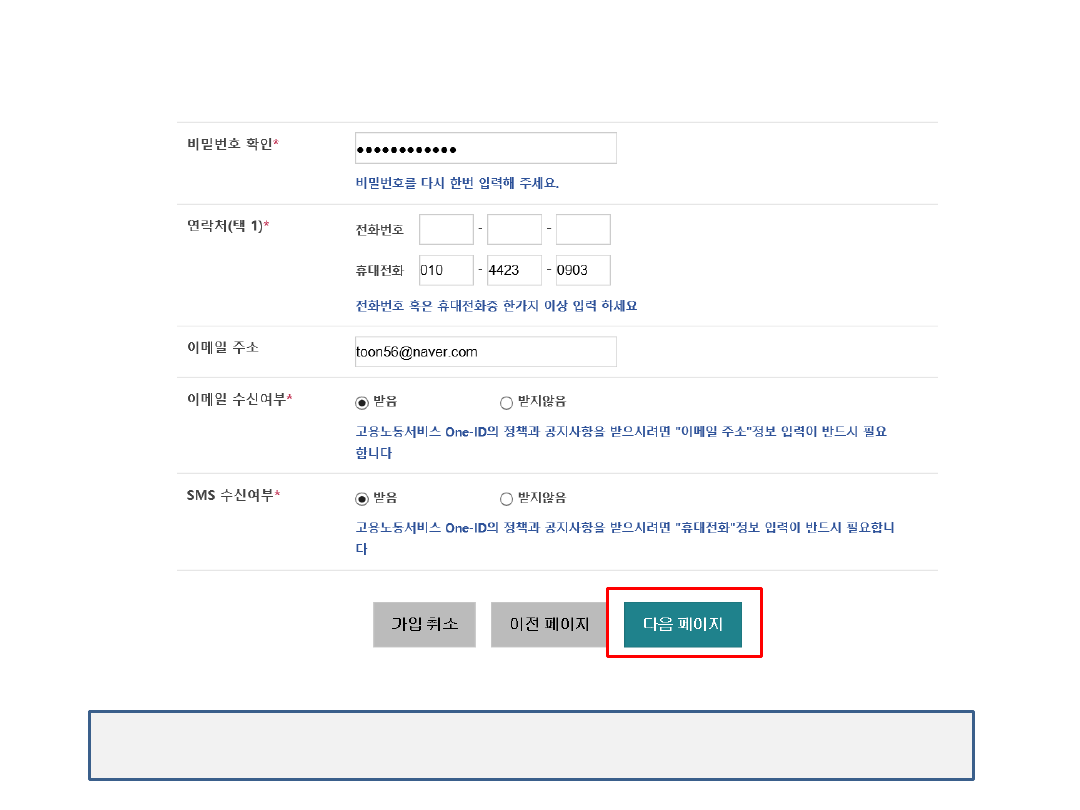Click the 이메일 주소 field label
This screenshot has height=810, width=1080.
222,348
